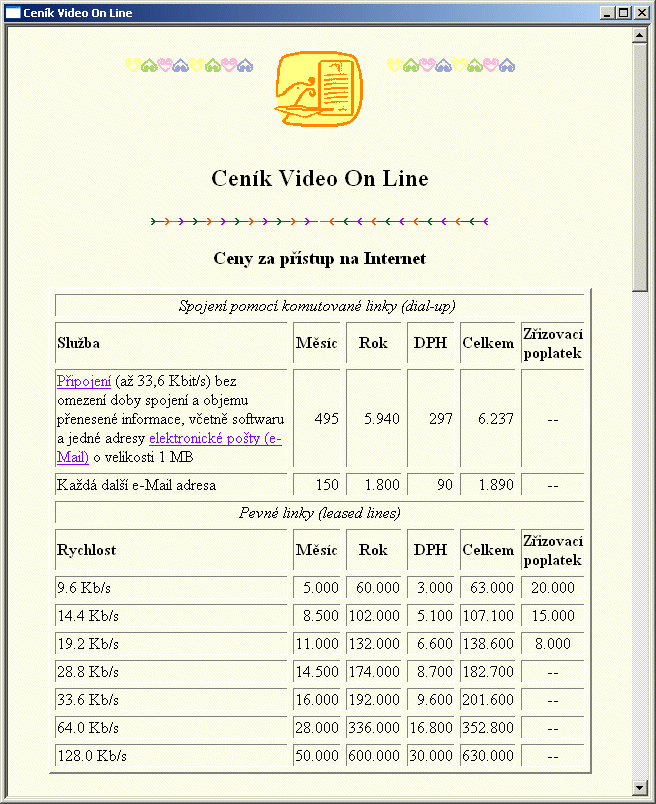Click the '14.4 Kb/s' speed row
The image size is (656, 804).
coord(171,616)
